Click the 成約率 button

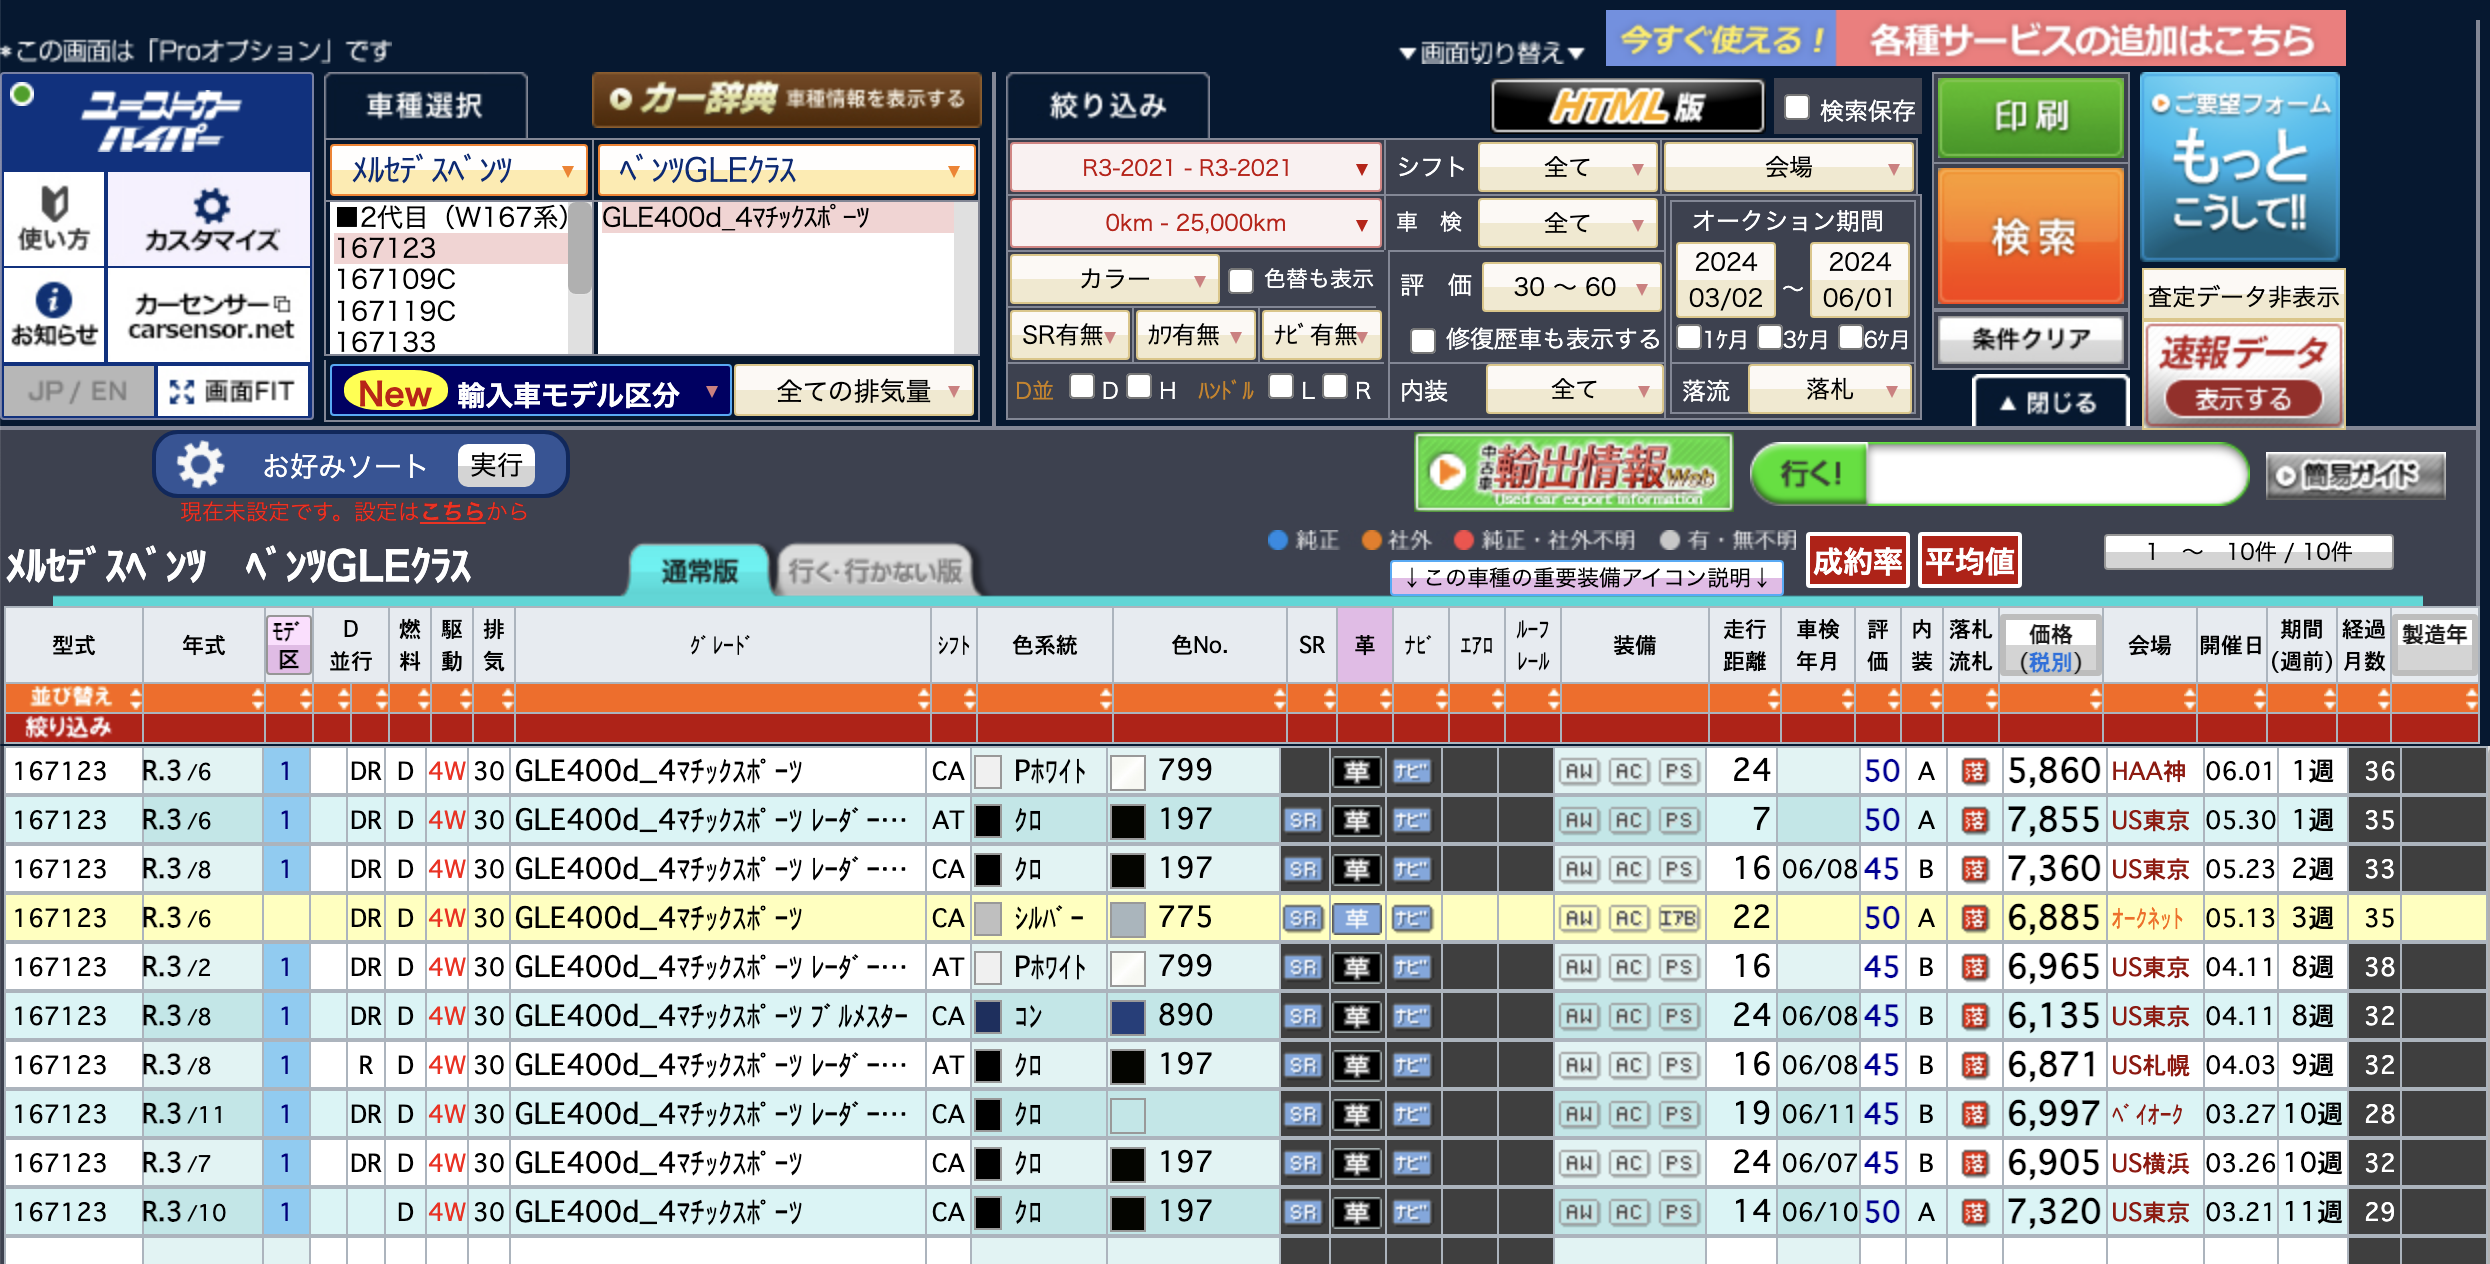1858,561
